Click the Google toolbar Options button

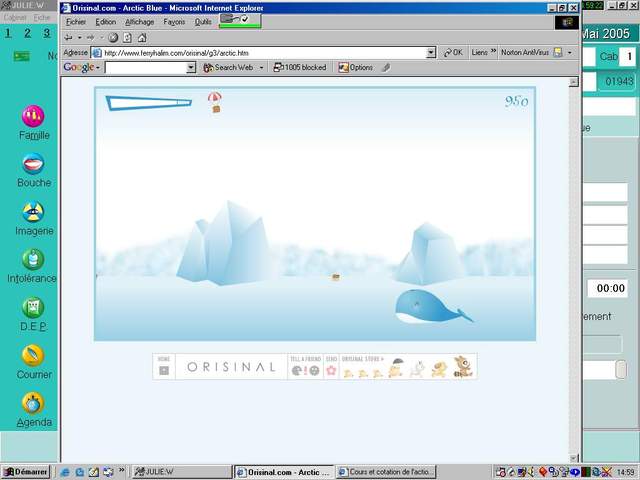pos(356,67)
